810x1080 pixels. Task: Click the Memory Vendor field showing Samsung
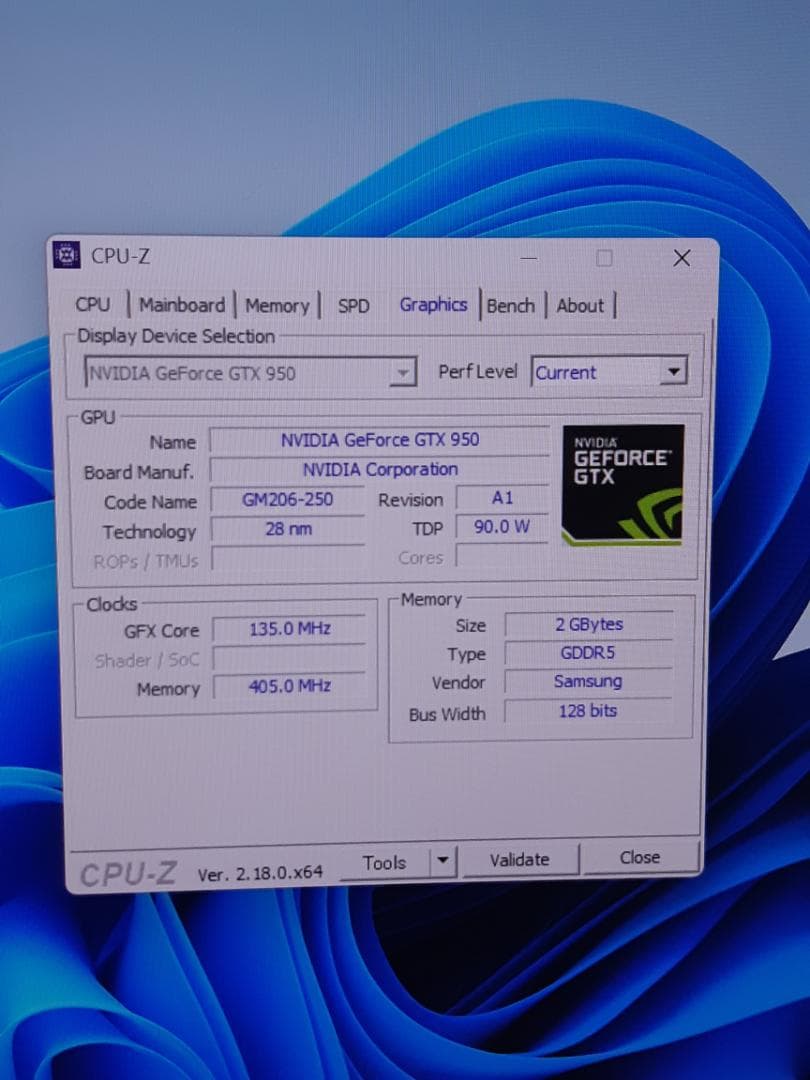[x=588, y=681]
